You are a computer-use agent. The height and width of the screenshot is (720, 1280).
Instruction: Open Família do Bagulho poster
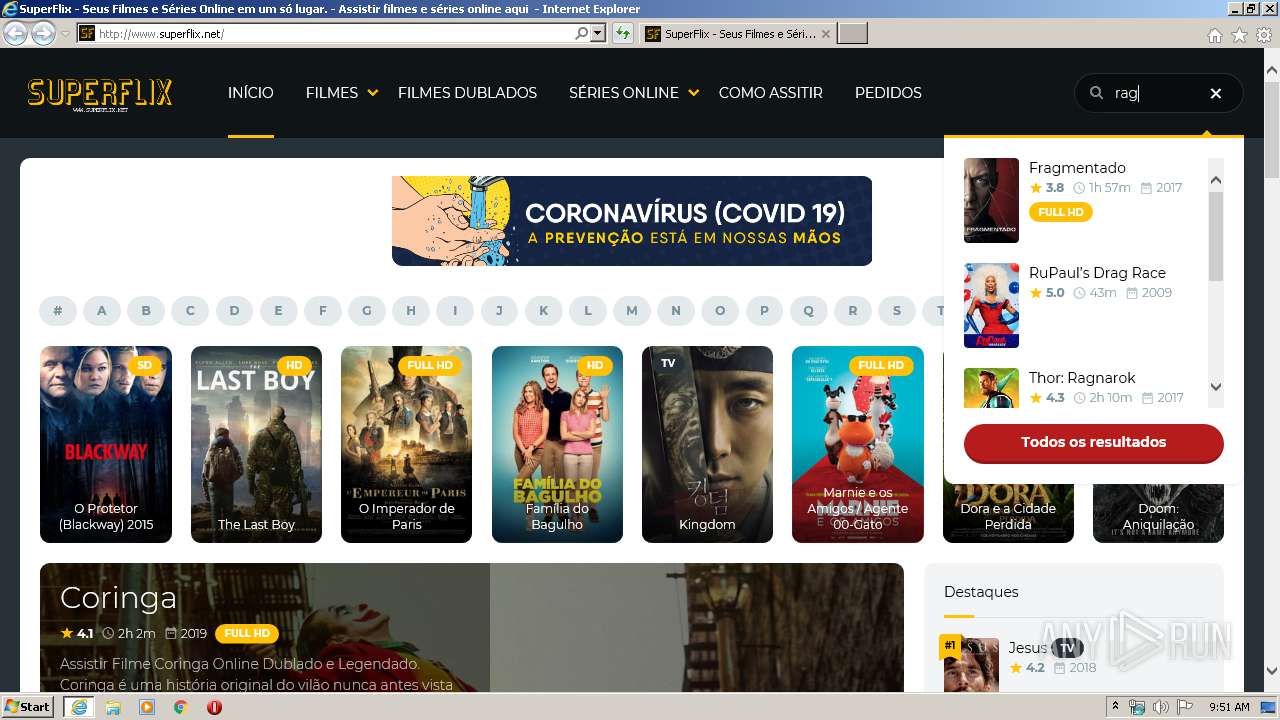point(557,444)
